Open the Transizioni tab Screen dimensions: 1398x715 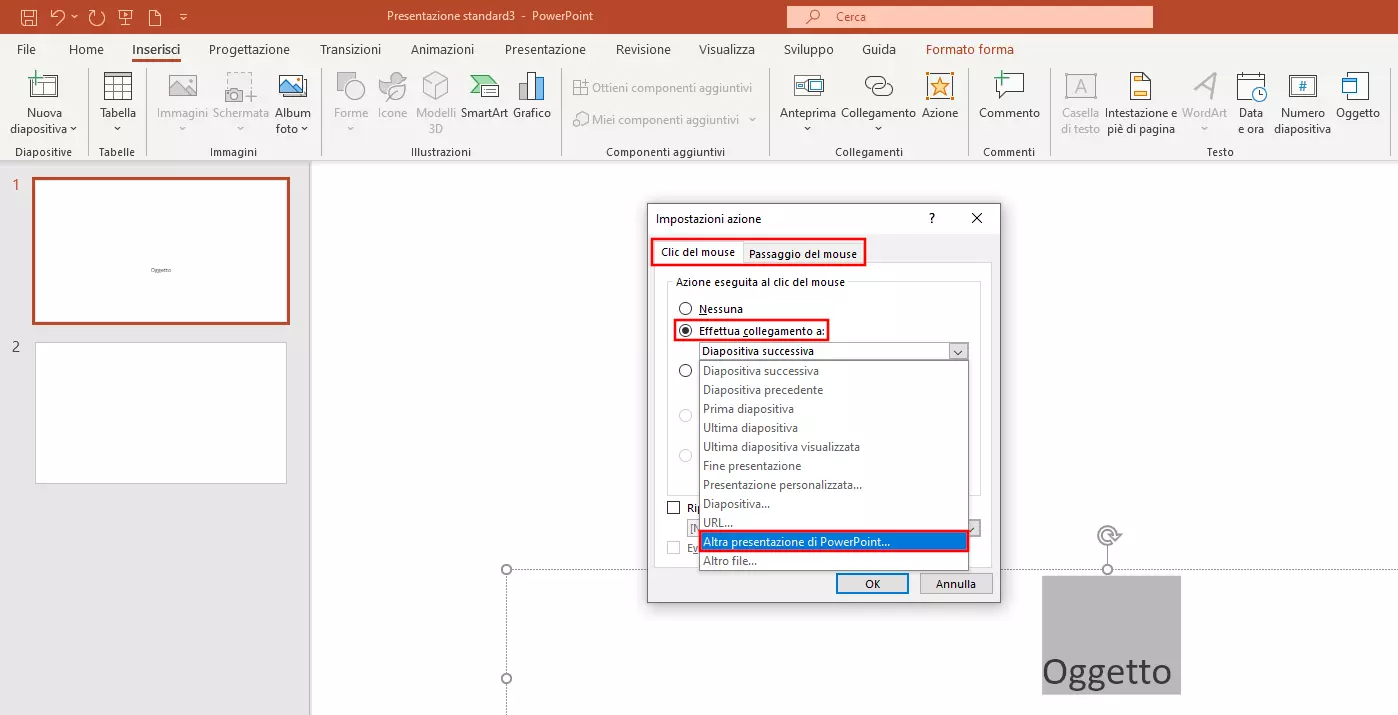pos(350,49)
